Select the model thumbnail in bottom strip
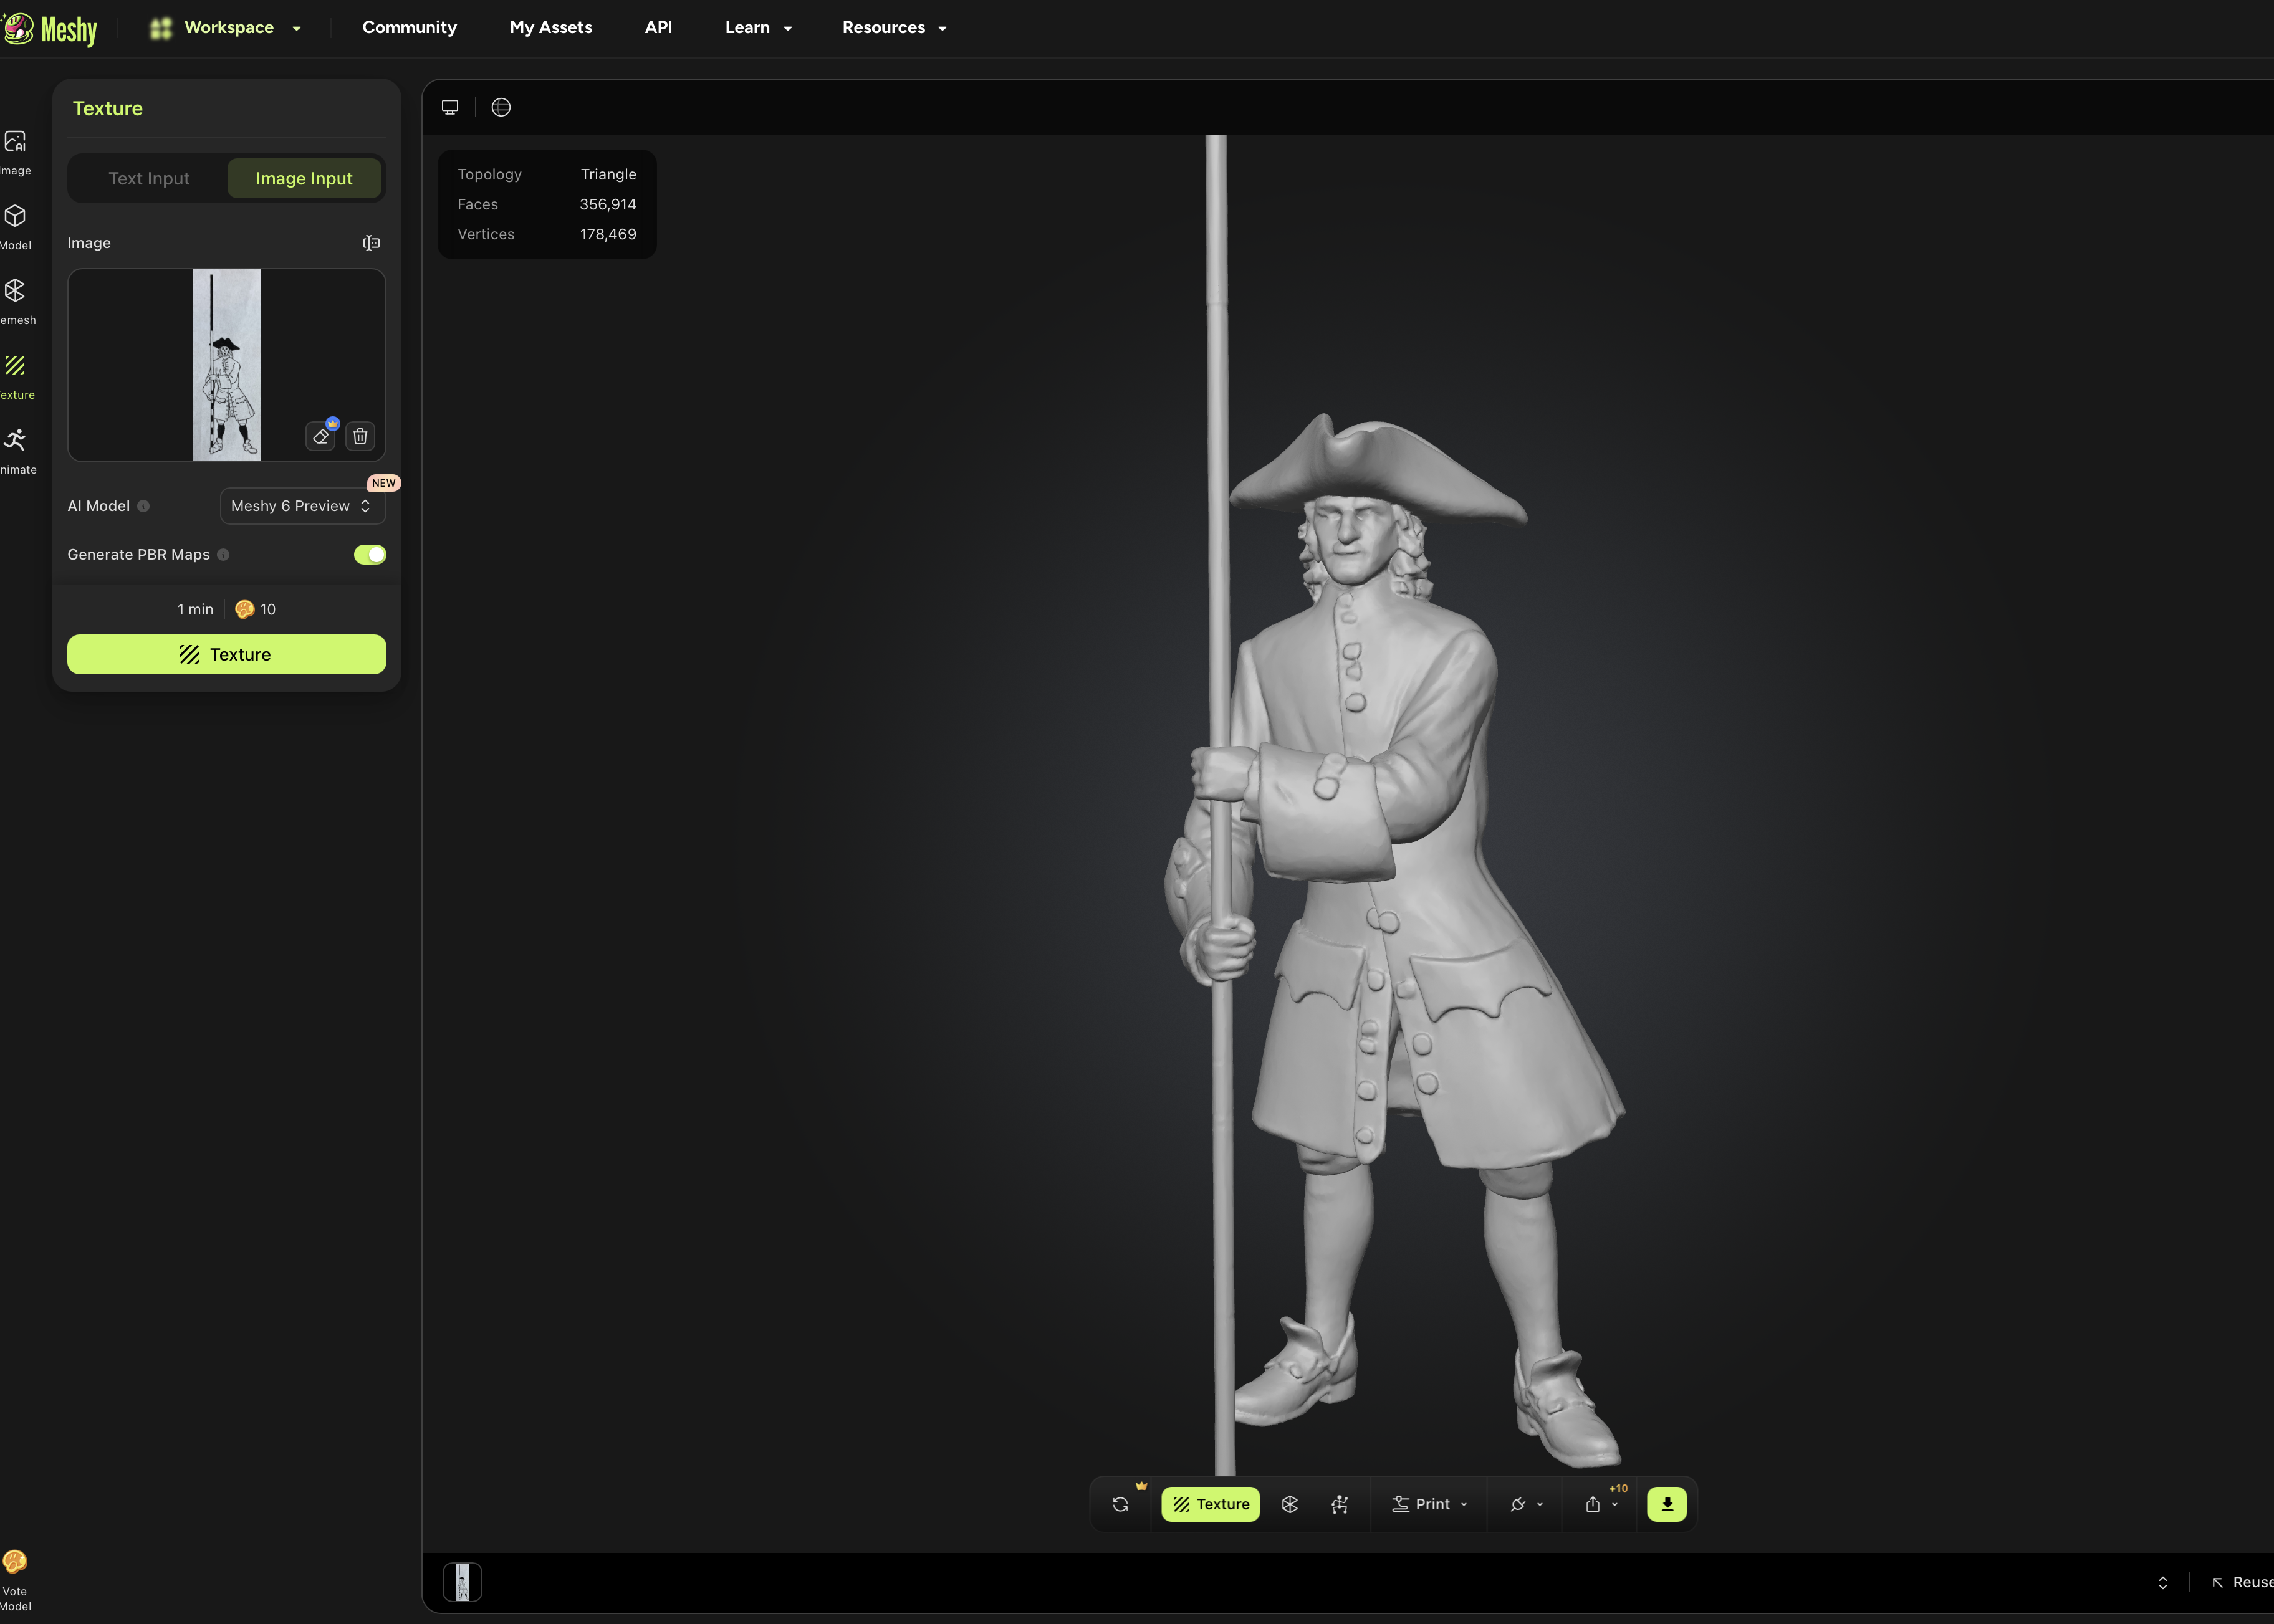This screenshot has height=1624, width=2274. 462,1582
